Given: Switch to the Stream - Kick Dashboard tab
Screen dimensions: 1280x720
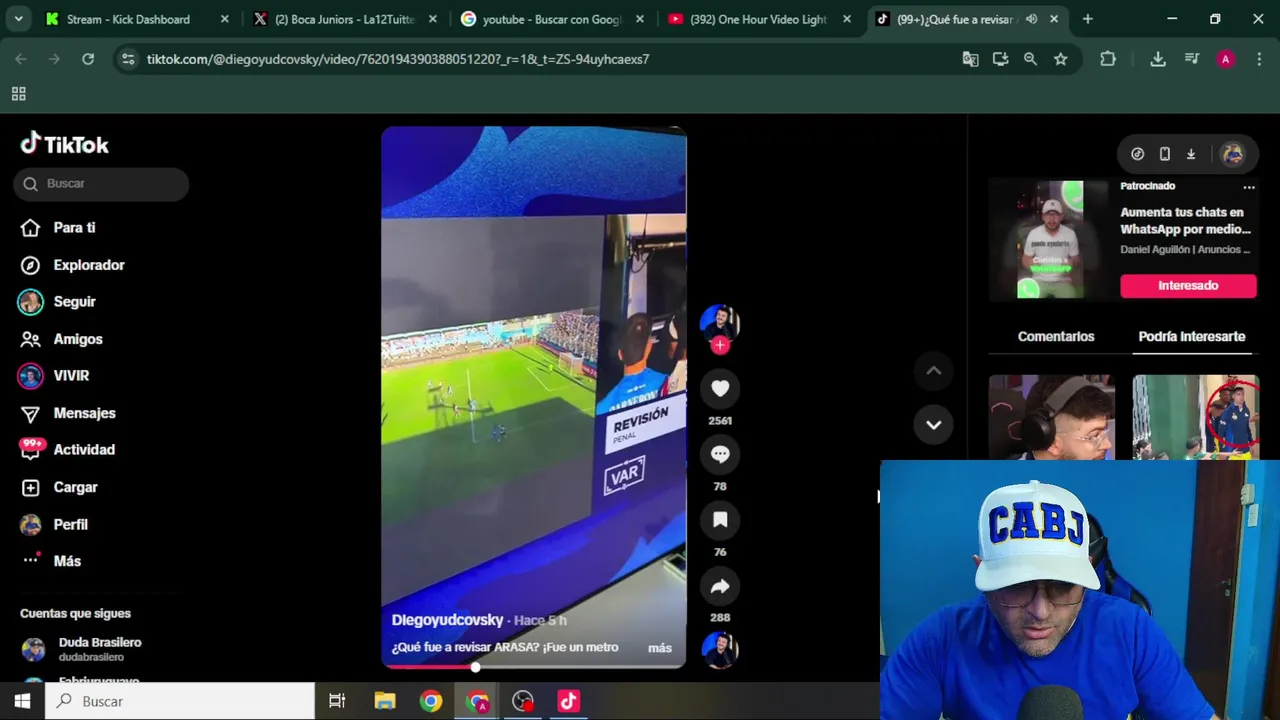Looking at the screenshot, I should click(x=128, y=19).
